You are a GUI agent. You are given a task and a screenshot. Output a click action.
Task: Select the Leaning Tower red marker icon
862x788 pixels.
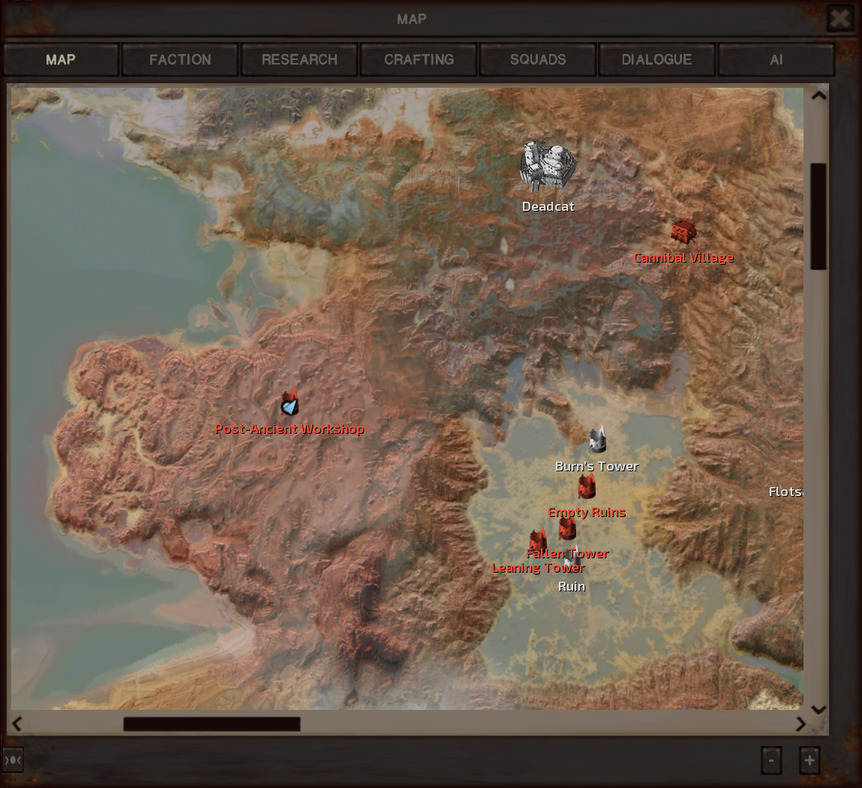click(538, 540)
